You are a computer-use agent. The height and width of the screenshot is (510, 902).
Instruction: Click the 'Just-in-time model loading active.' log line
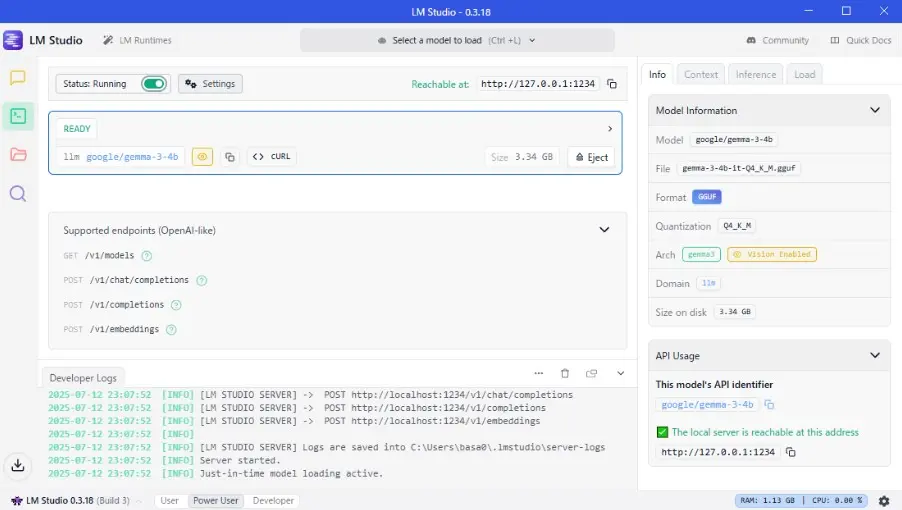(x=291, y=474)
